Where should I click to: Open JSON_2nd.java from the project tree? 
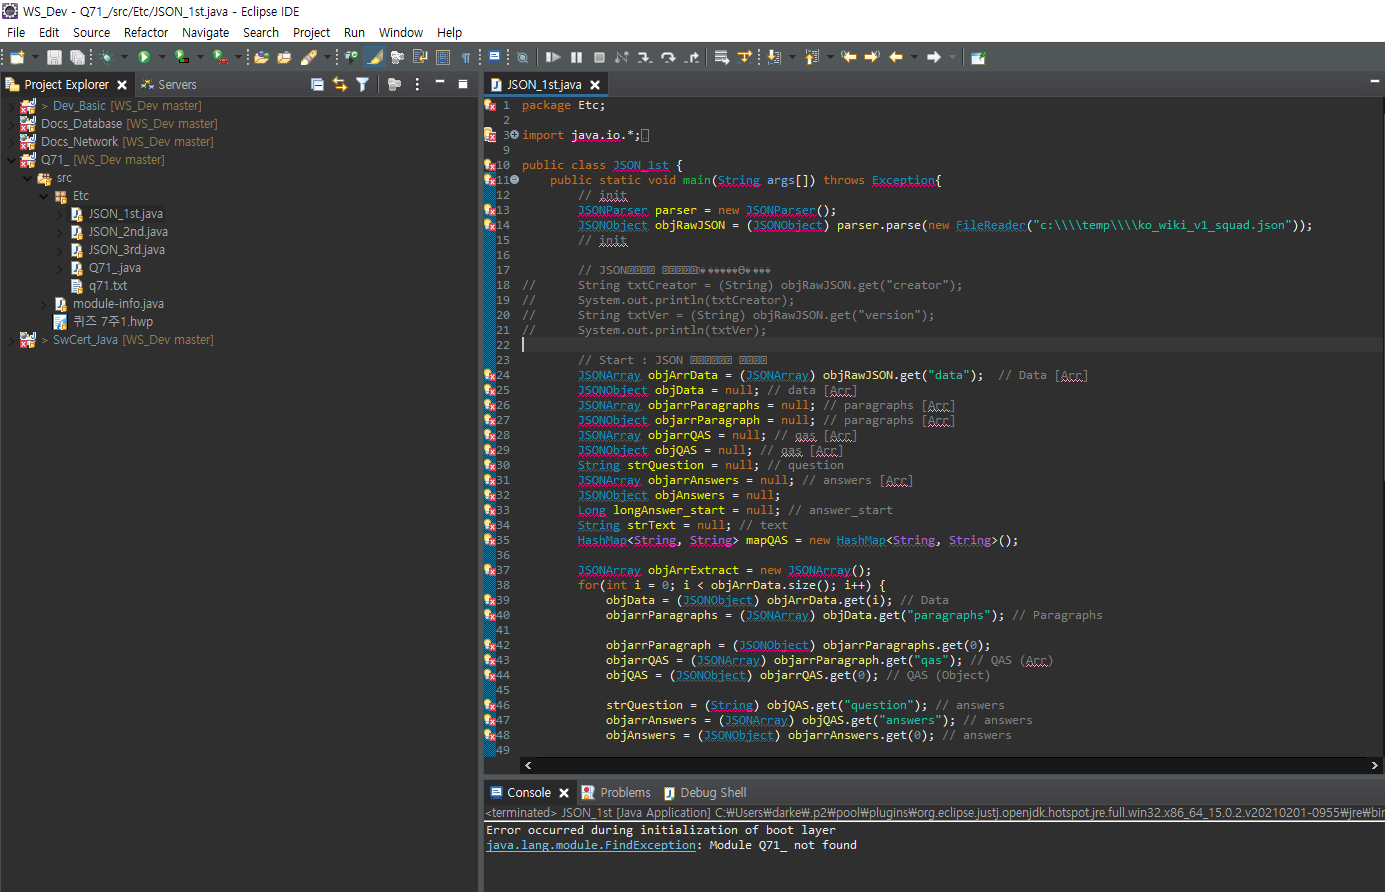tap(127, 232)
